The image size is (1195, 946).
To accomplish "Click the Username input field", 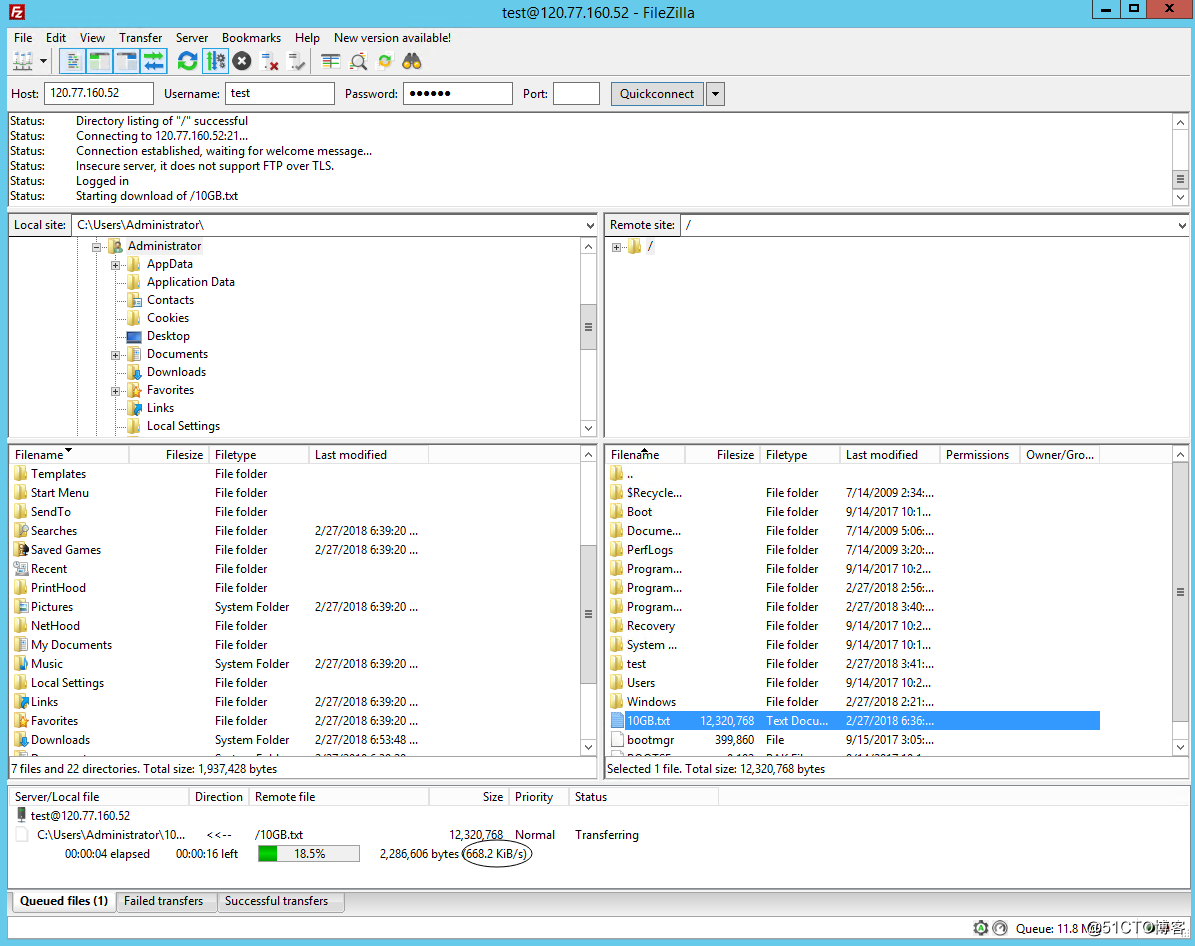I will (280, 93).
